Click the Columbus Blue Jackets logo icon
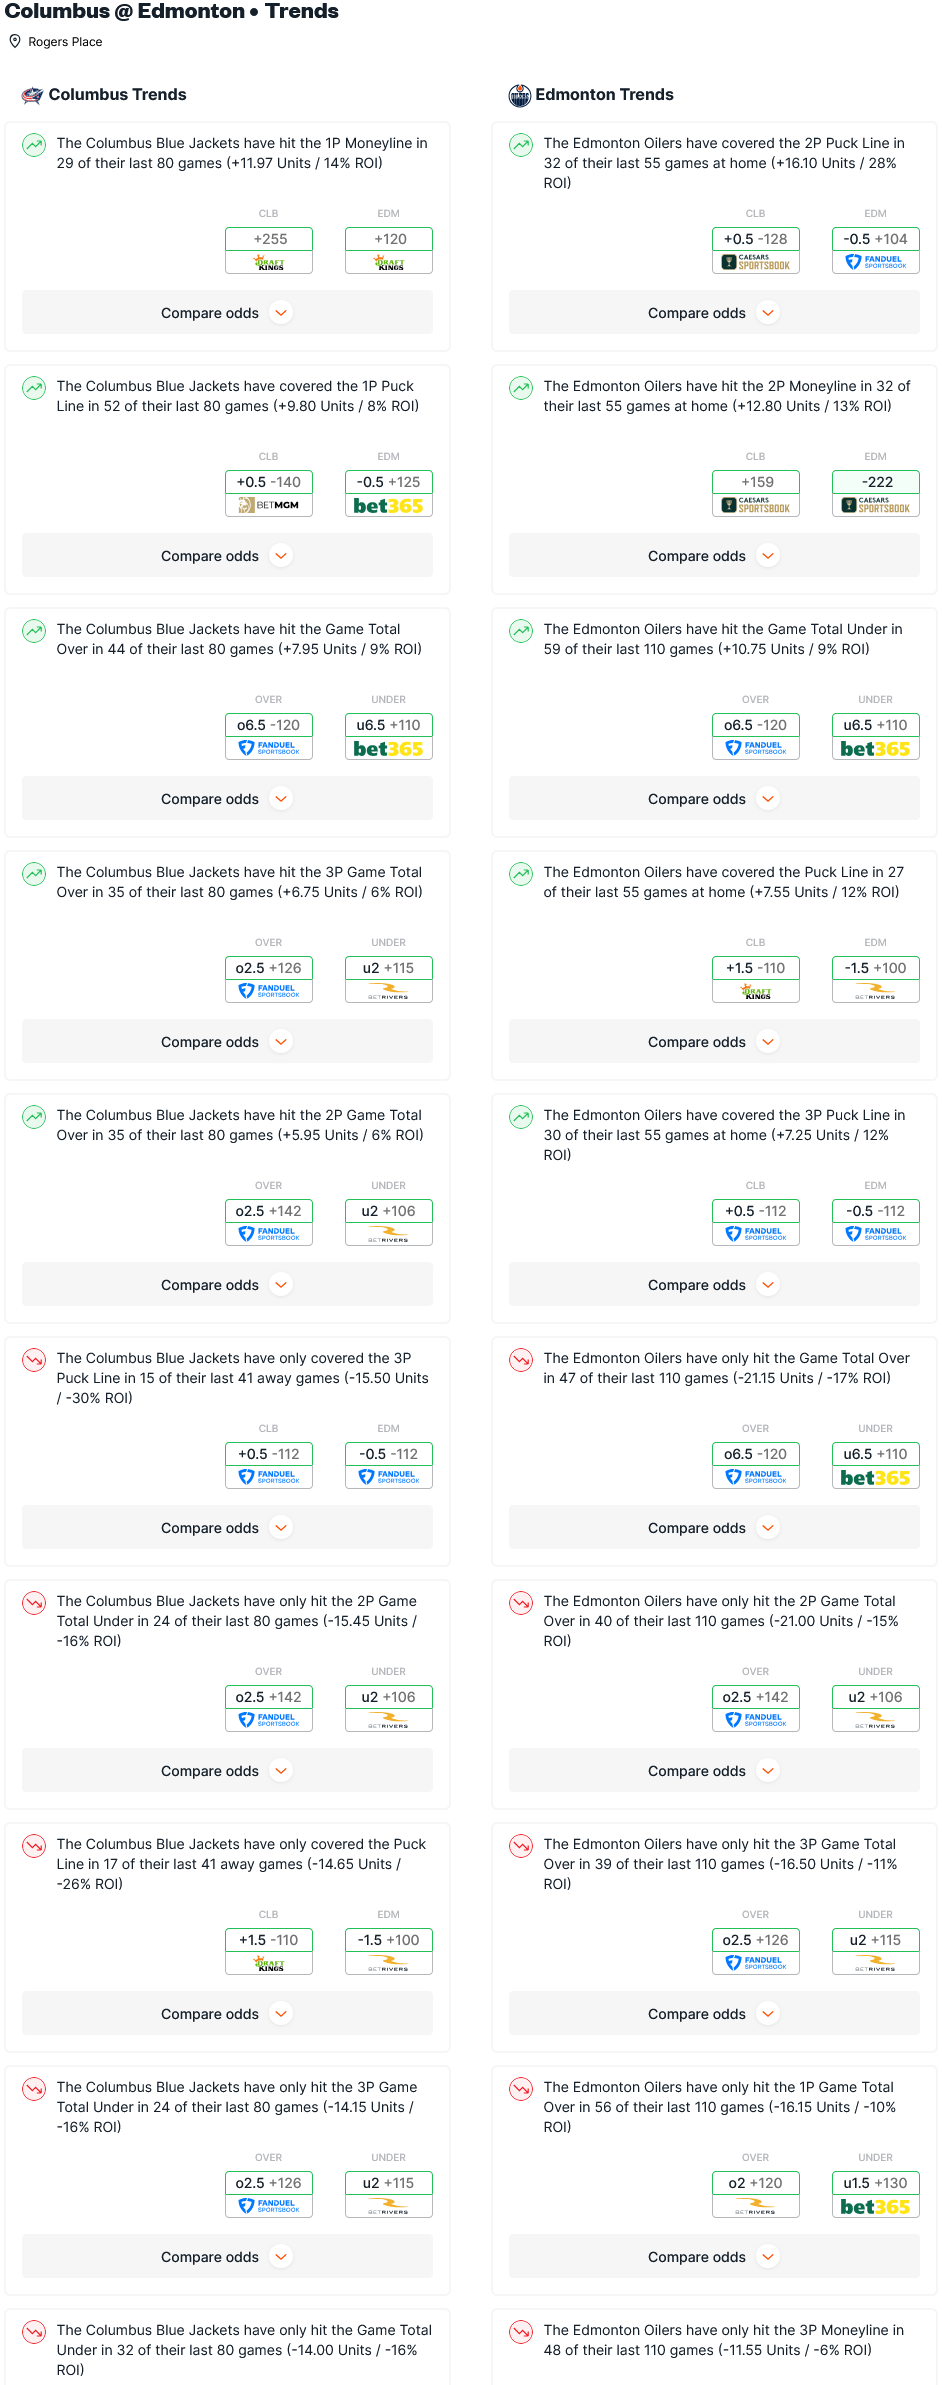 32,95
